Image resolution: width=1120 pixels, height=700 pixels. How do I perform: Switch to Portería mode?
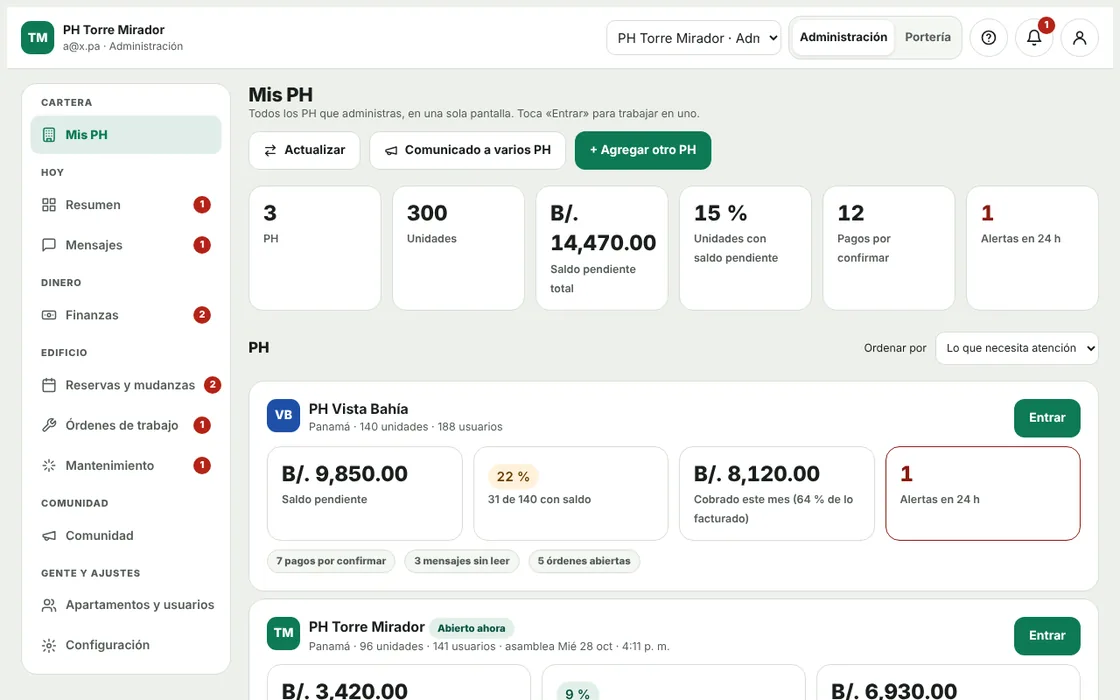click(x=927, y=37)
